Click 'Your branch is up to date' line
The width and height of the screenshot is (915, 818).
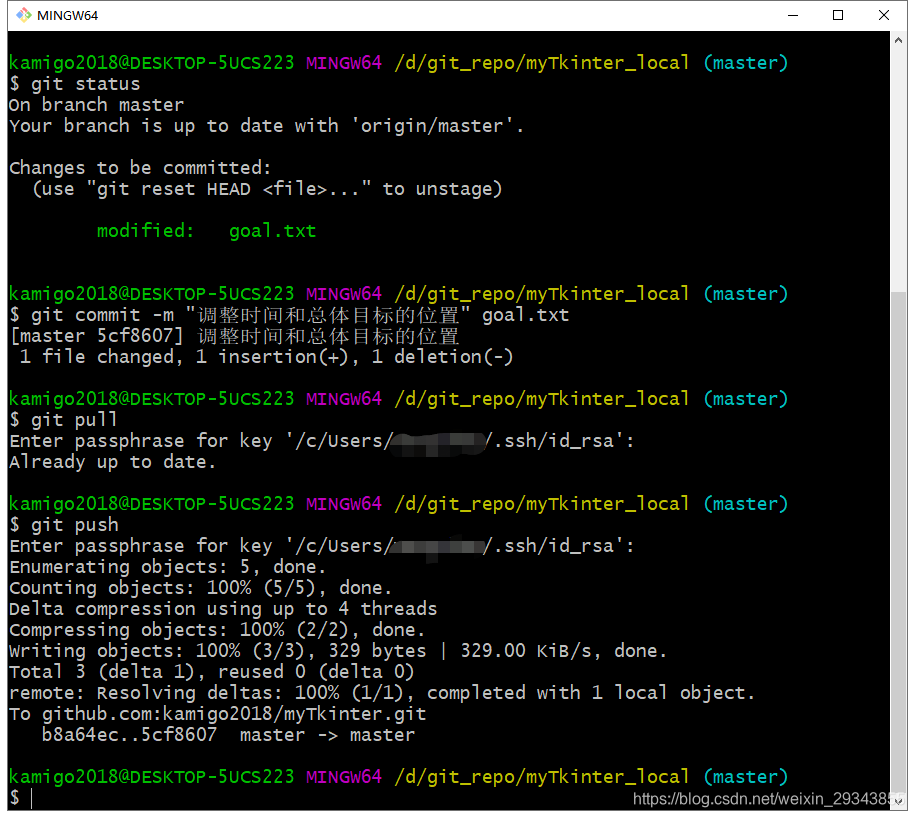coord(267,126)
